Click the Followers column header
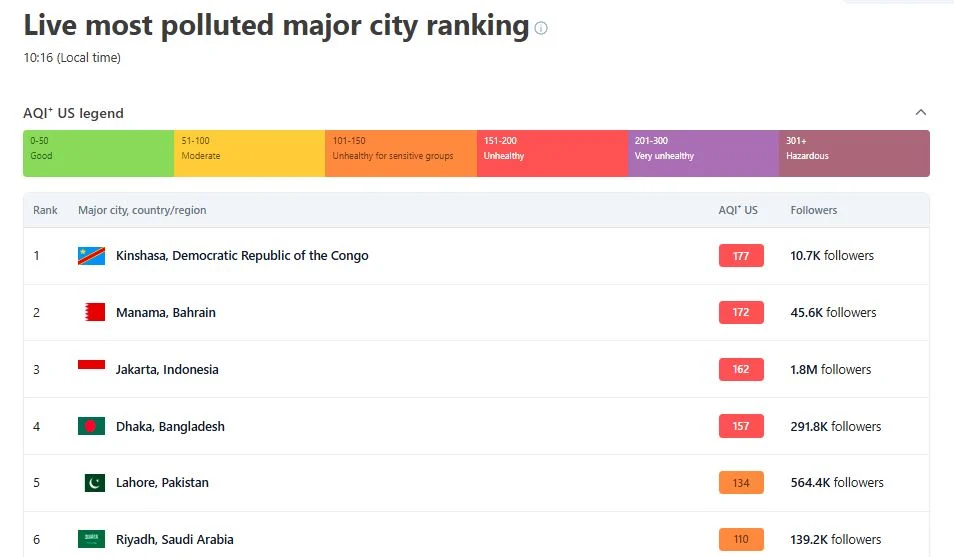This screenshot has width=954, height=557. 813,210
